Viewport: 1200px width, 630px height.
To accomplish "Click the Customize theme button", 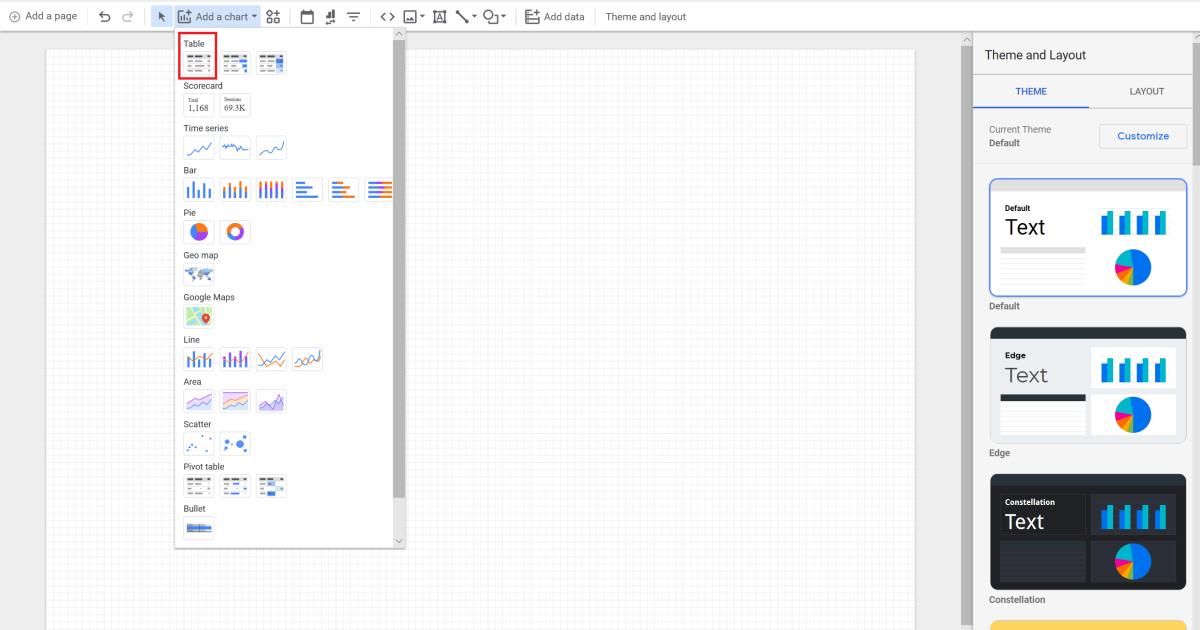I will click(x=1143, y=136).
